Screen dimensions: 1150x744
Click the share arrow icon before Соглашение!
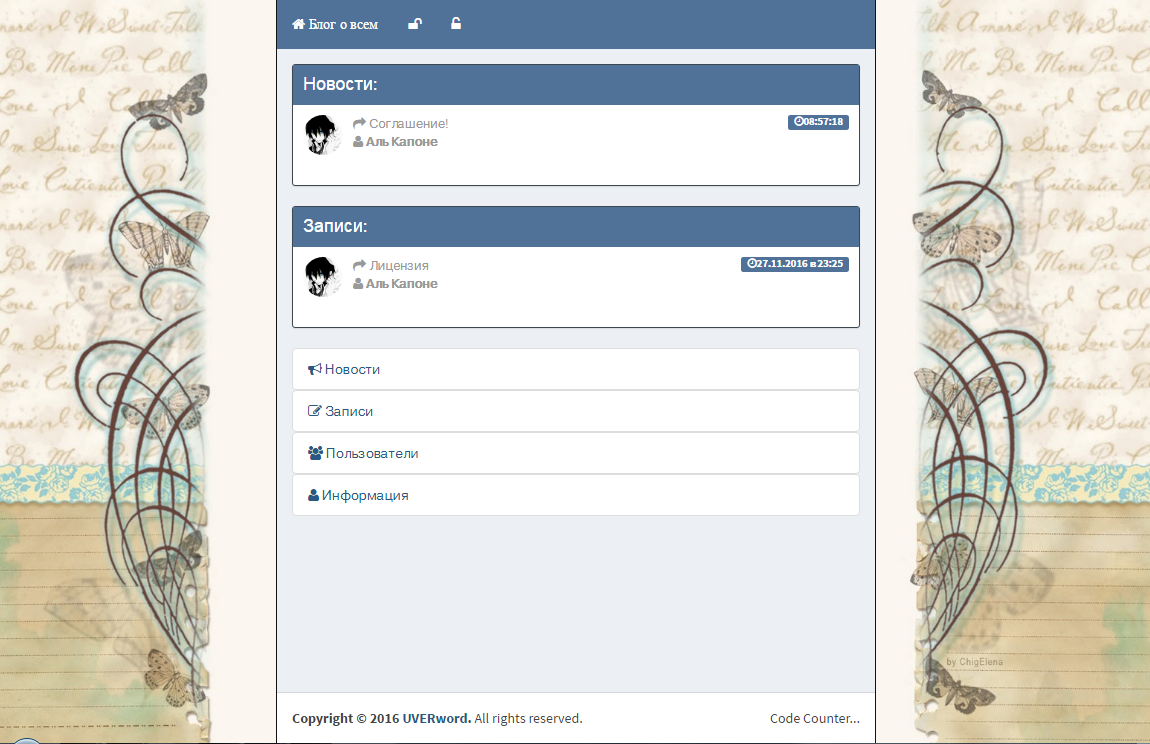point(359,123)
